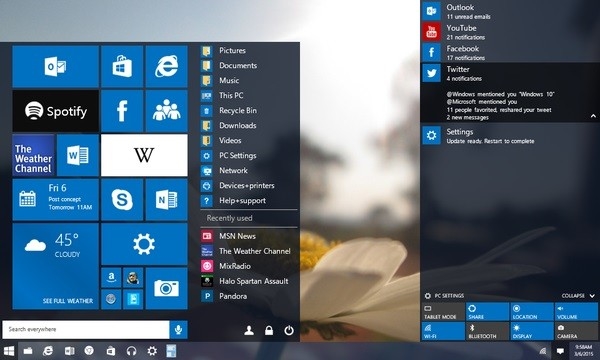Viewport: 600px width, 360px height.
Task: Open the OneNote tile
Action: point(166,200)
